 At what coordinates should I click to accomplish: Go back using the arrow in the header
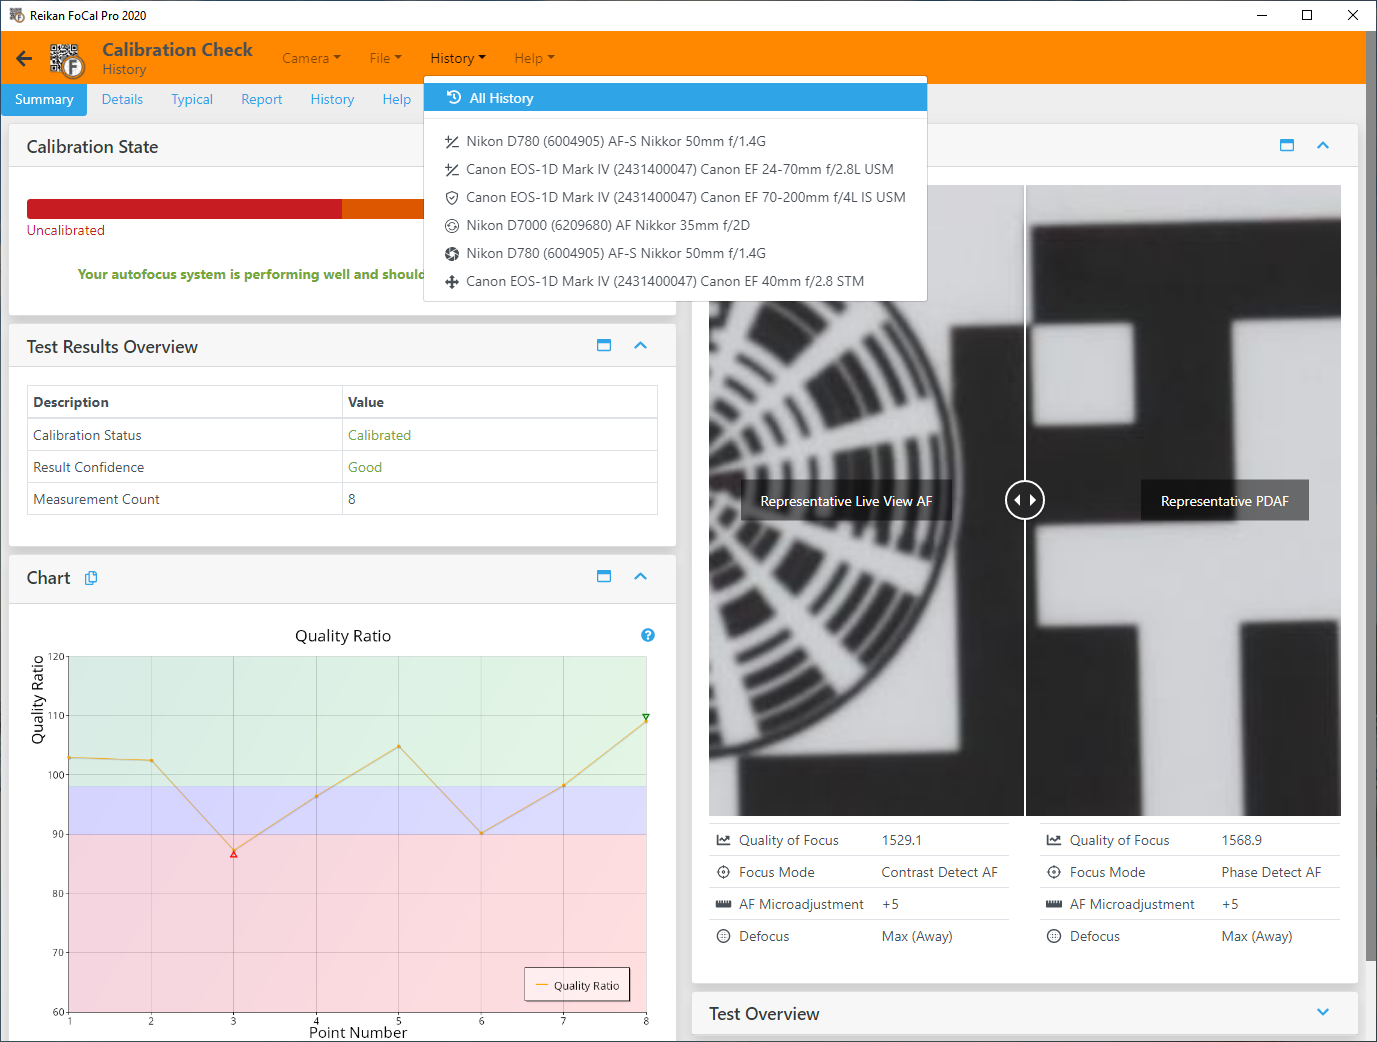pos(24,59)
